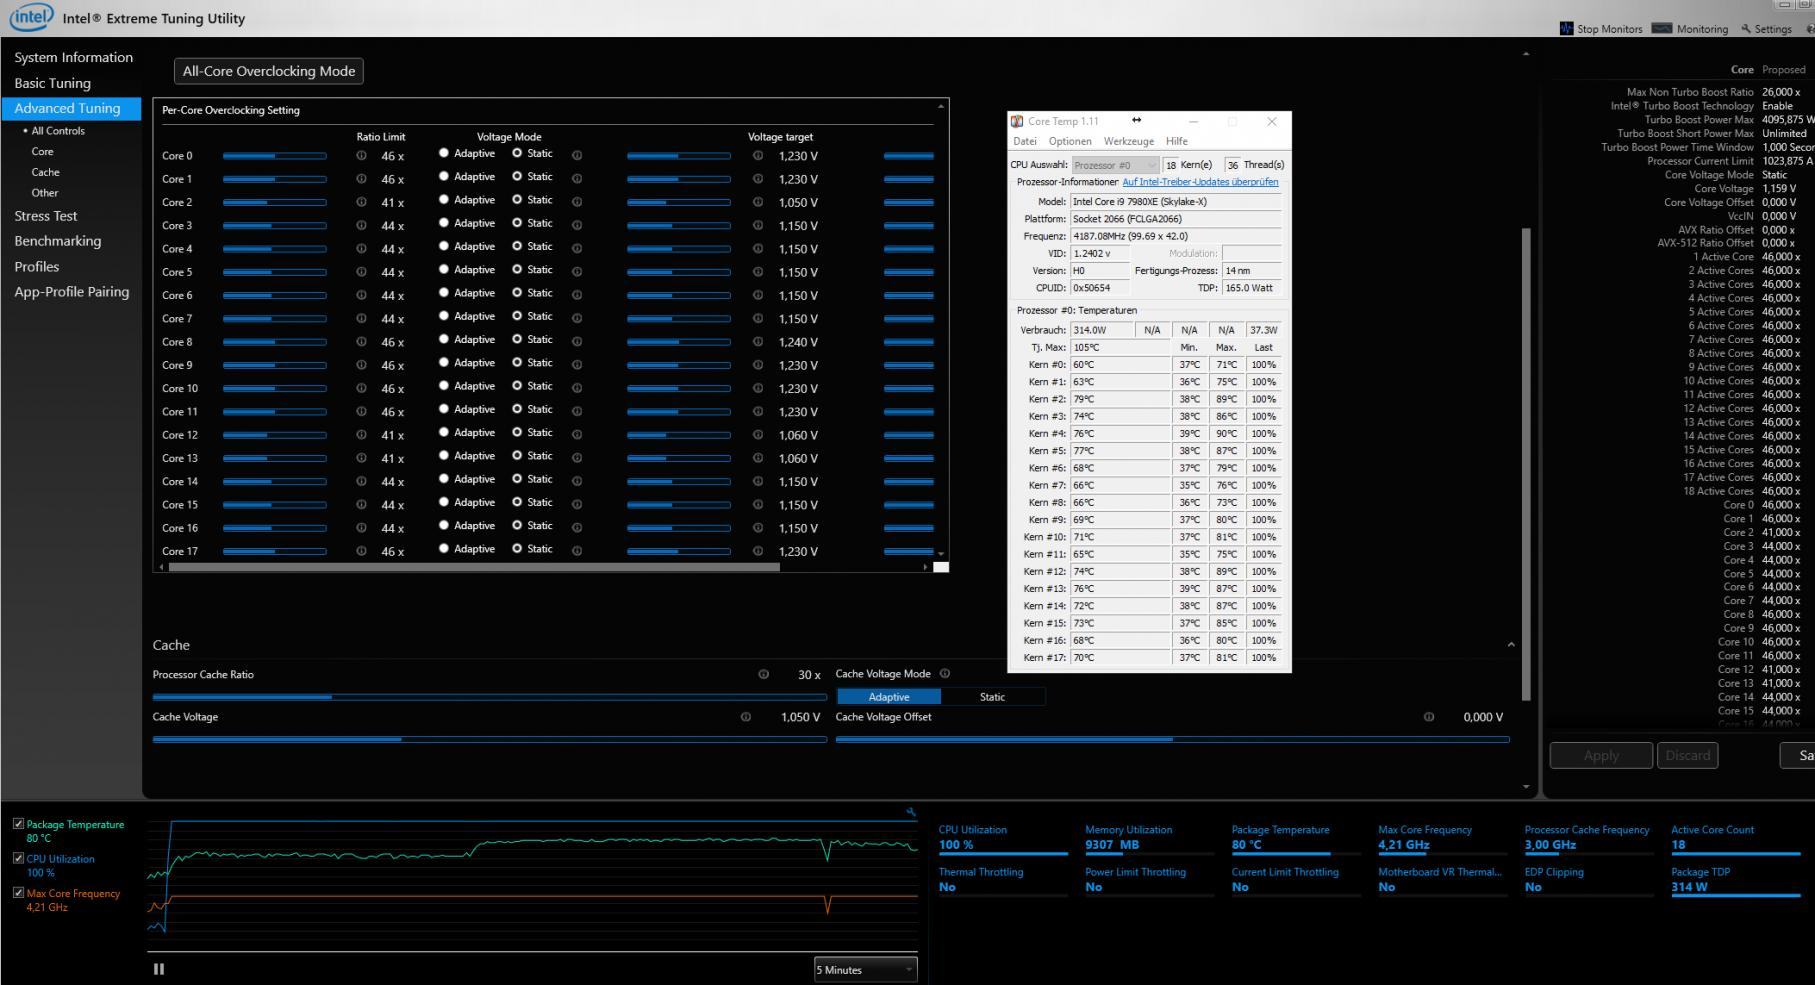Click the Stop Monitors icon
This screenshot has width=1815, height=985.
1566,28
